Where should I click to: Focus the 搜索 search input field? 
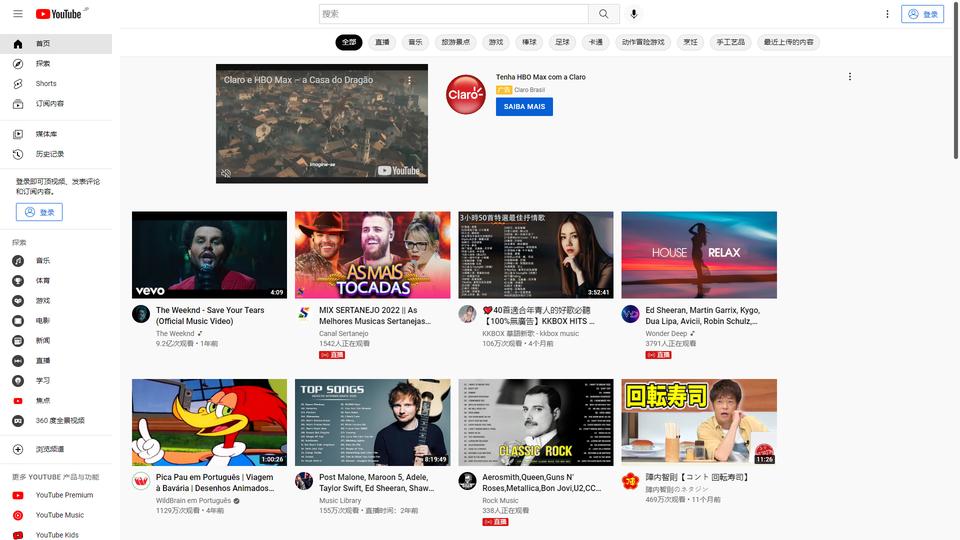(x=453, y=13)
